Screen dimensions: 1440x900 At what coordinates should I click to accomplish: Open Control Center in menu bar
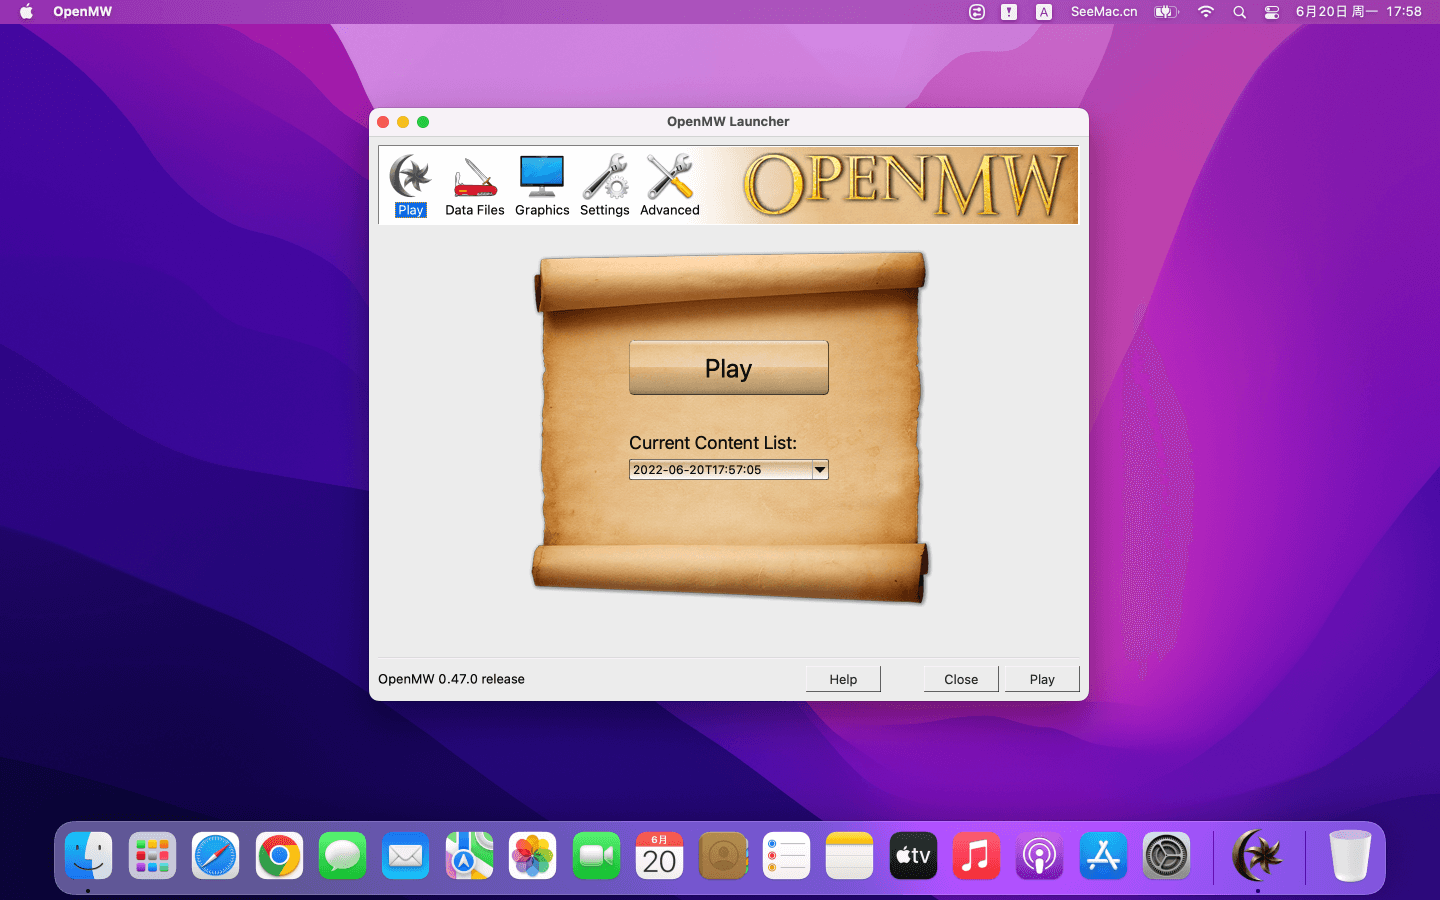[x=1272, y=12]
